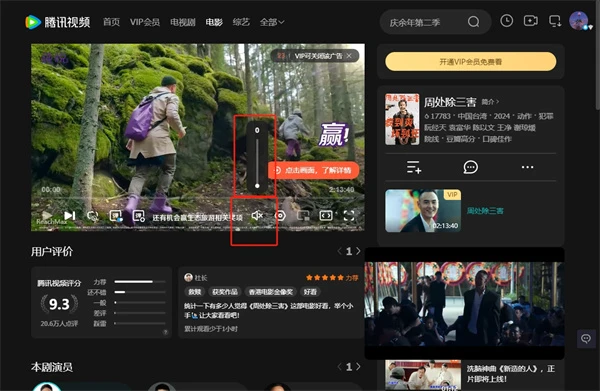
Task: Select the 好看 review tag
Action: [310, 292]
